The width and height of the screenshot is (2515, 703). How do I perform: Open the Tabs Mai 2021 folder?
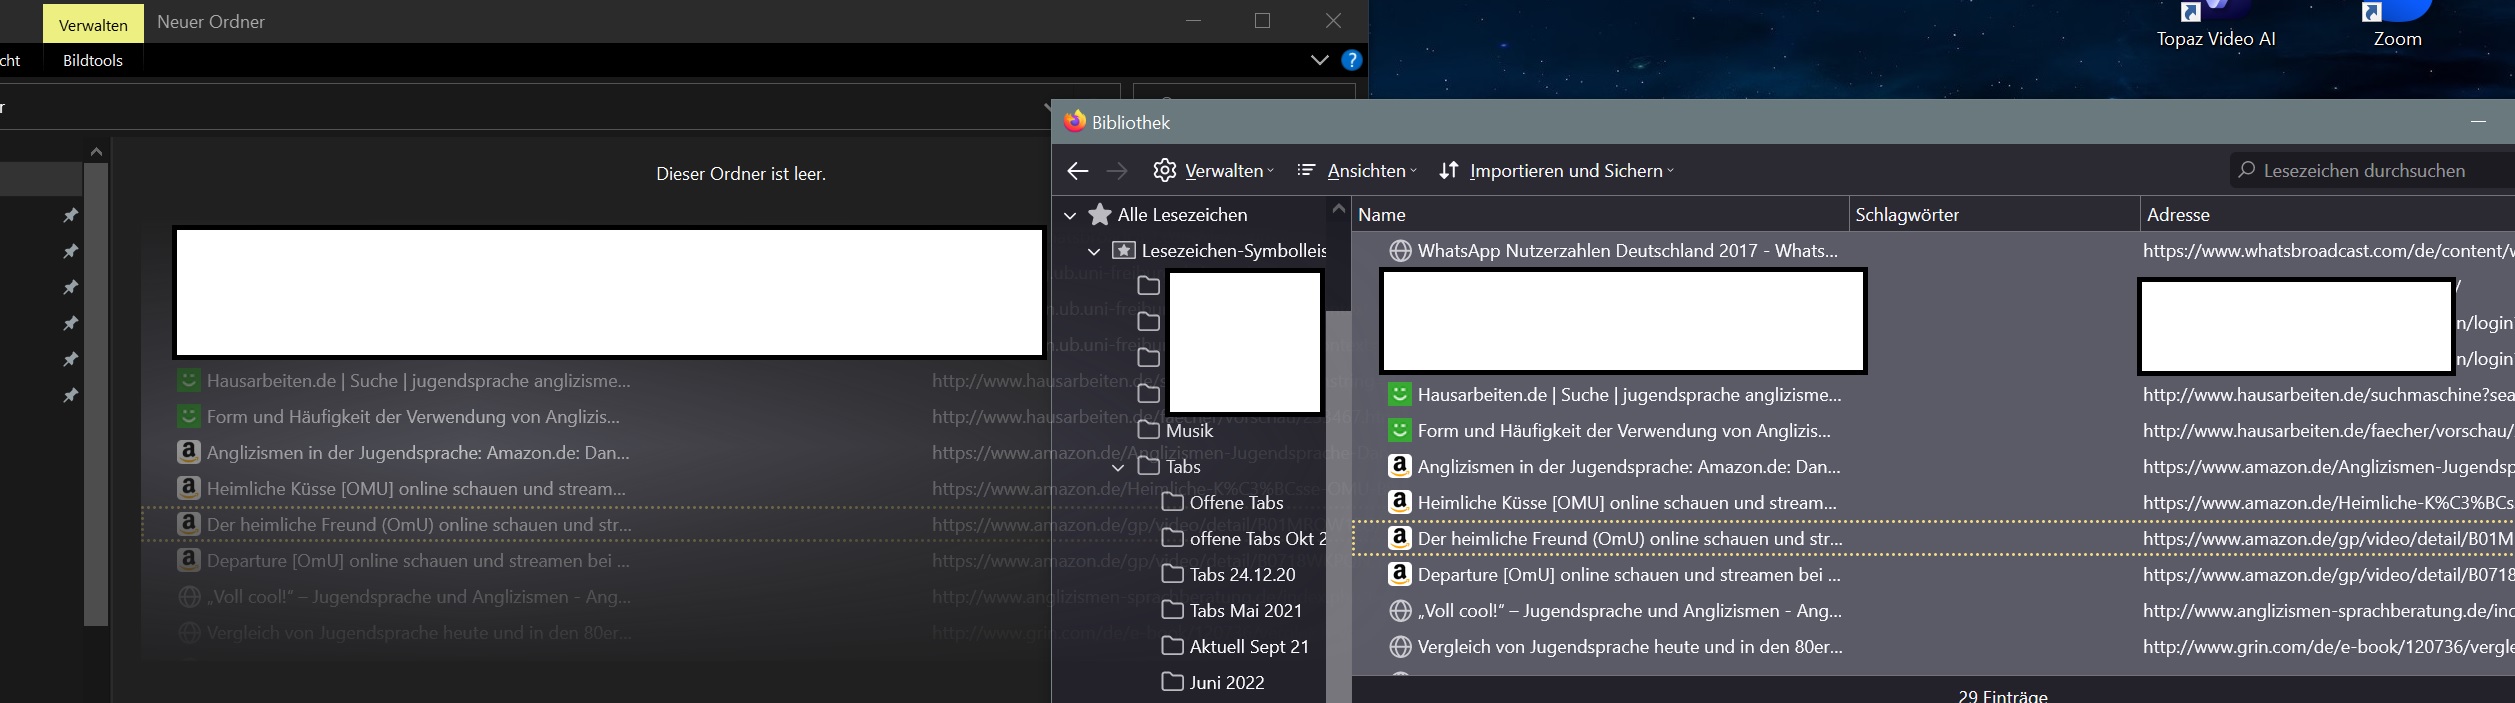[x=1232, y=611]
